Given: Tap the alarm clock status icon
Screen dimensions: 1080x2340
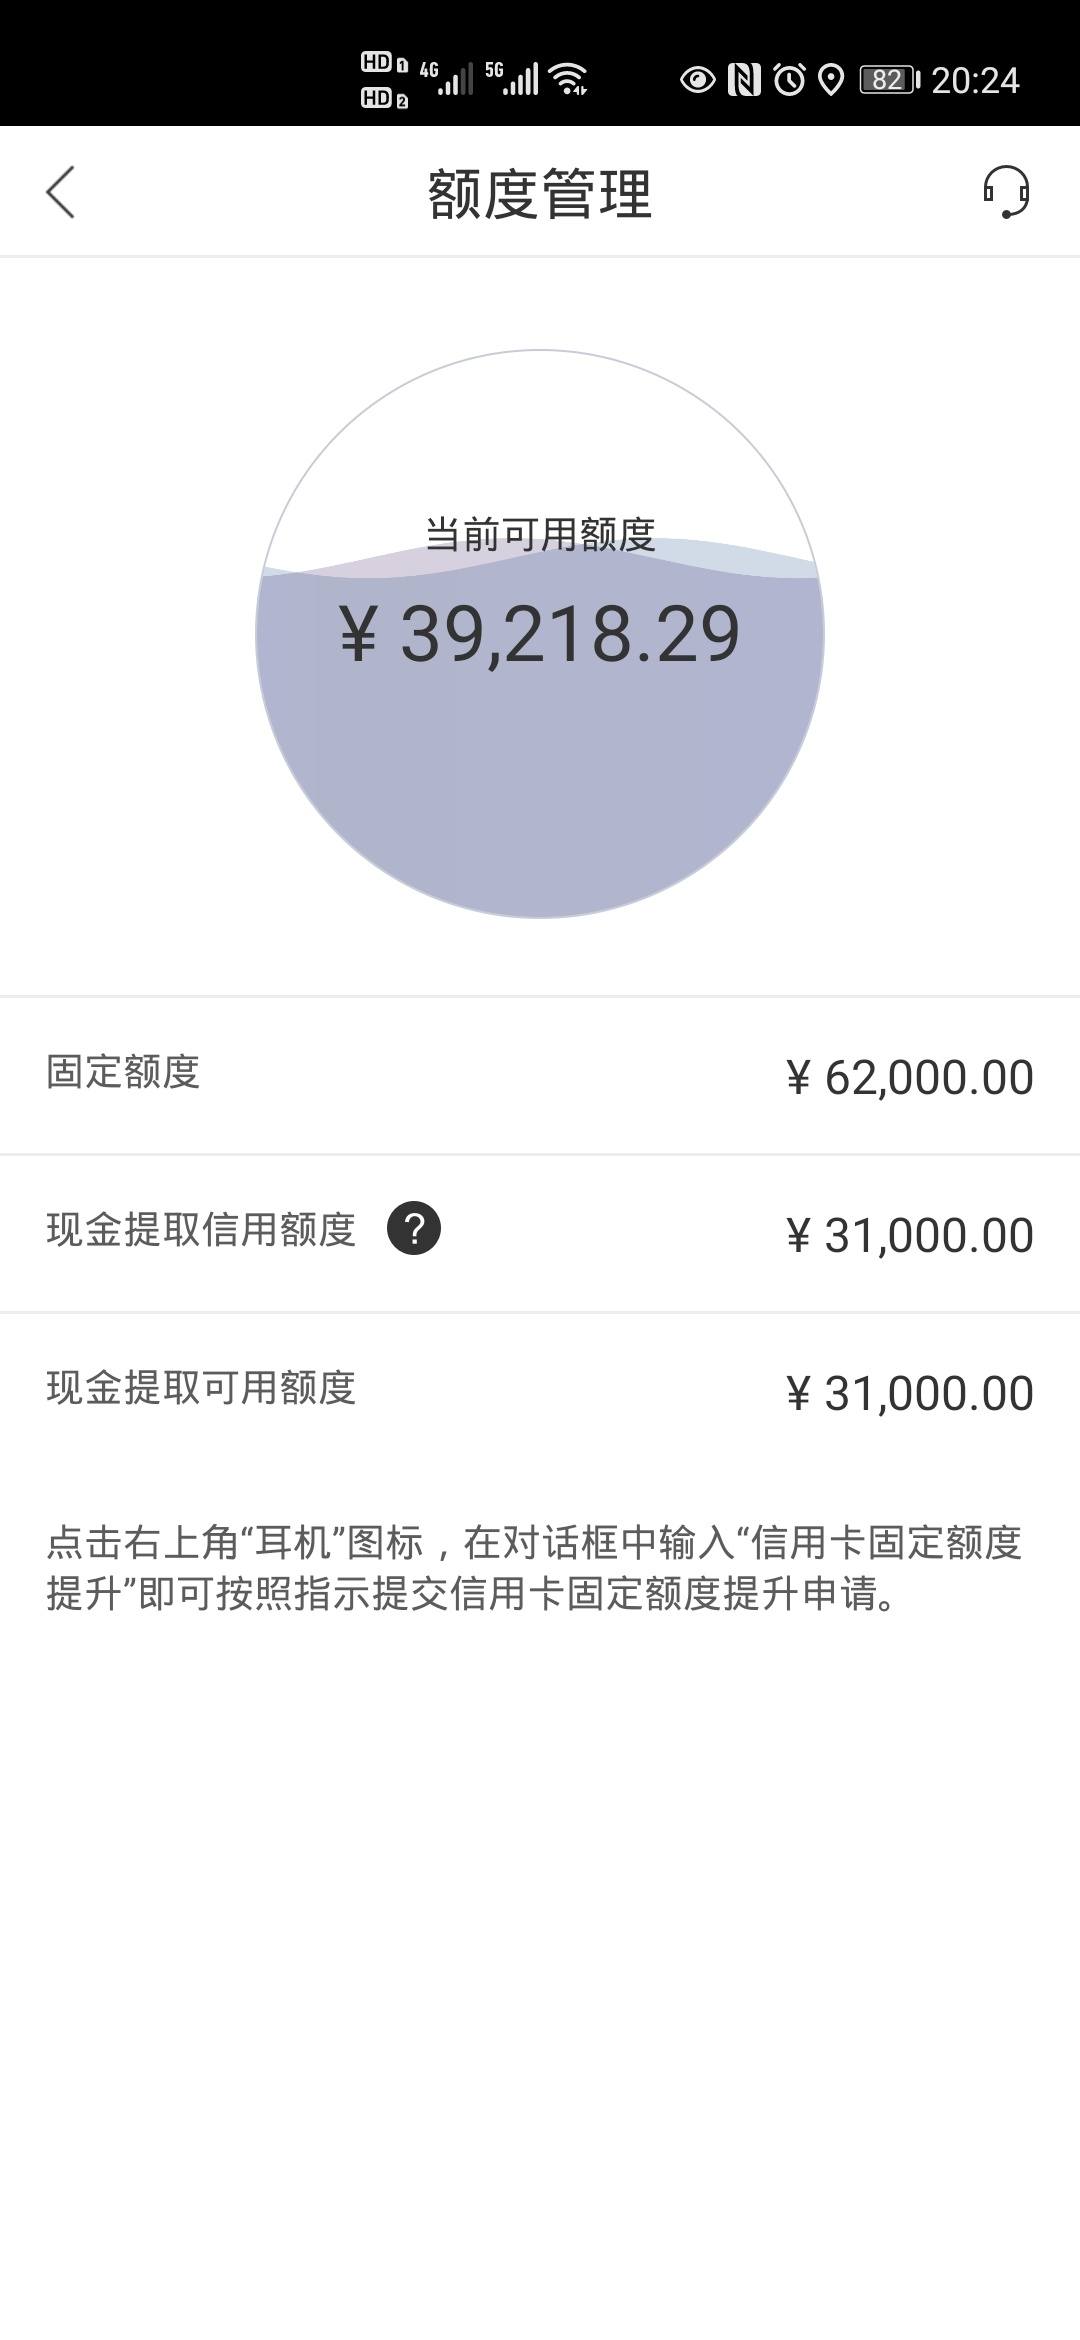Looking at the screenshot, I should [790, 79].
